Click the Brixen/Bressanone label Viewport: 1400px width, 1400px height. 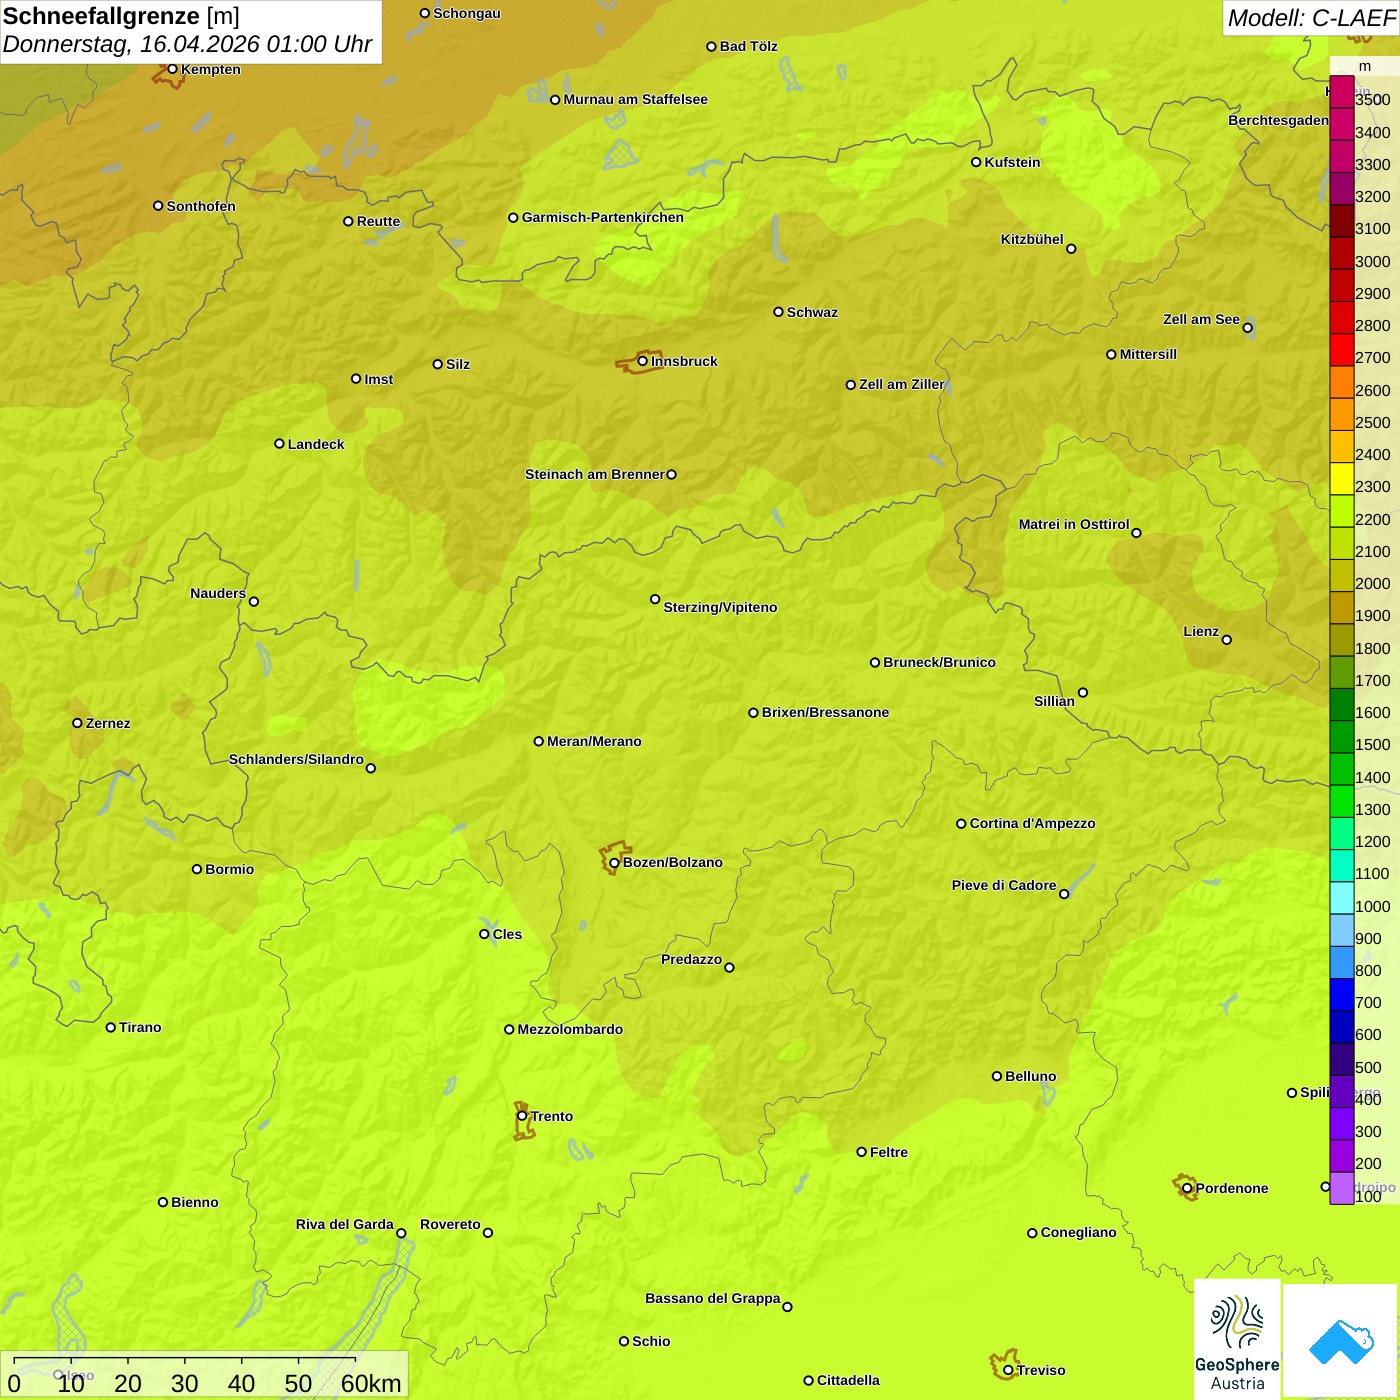point(825,712)
